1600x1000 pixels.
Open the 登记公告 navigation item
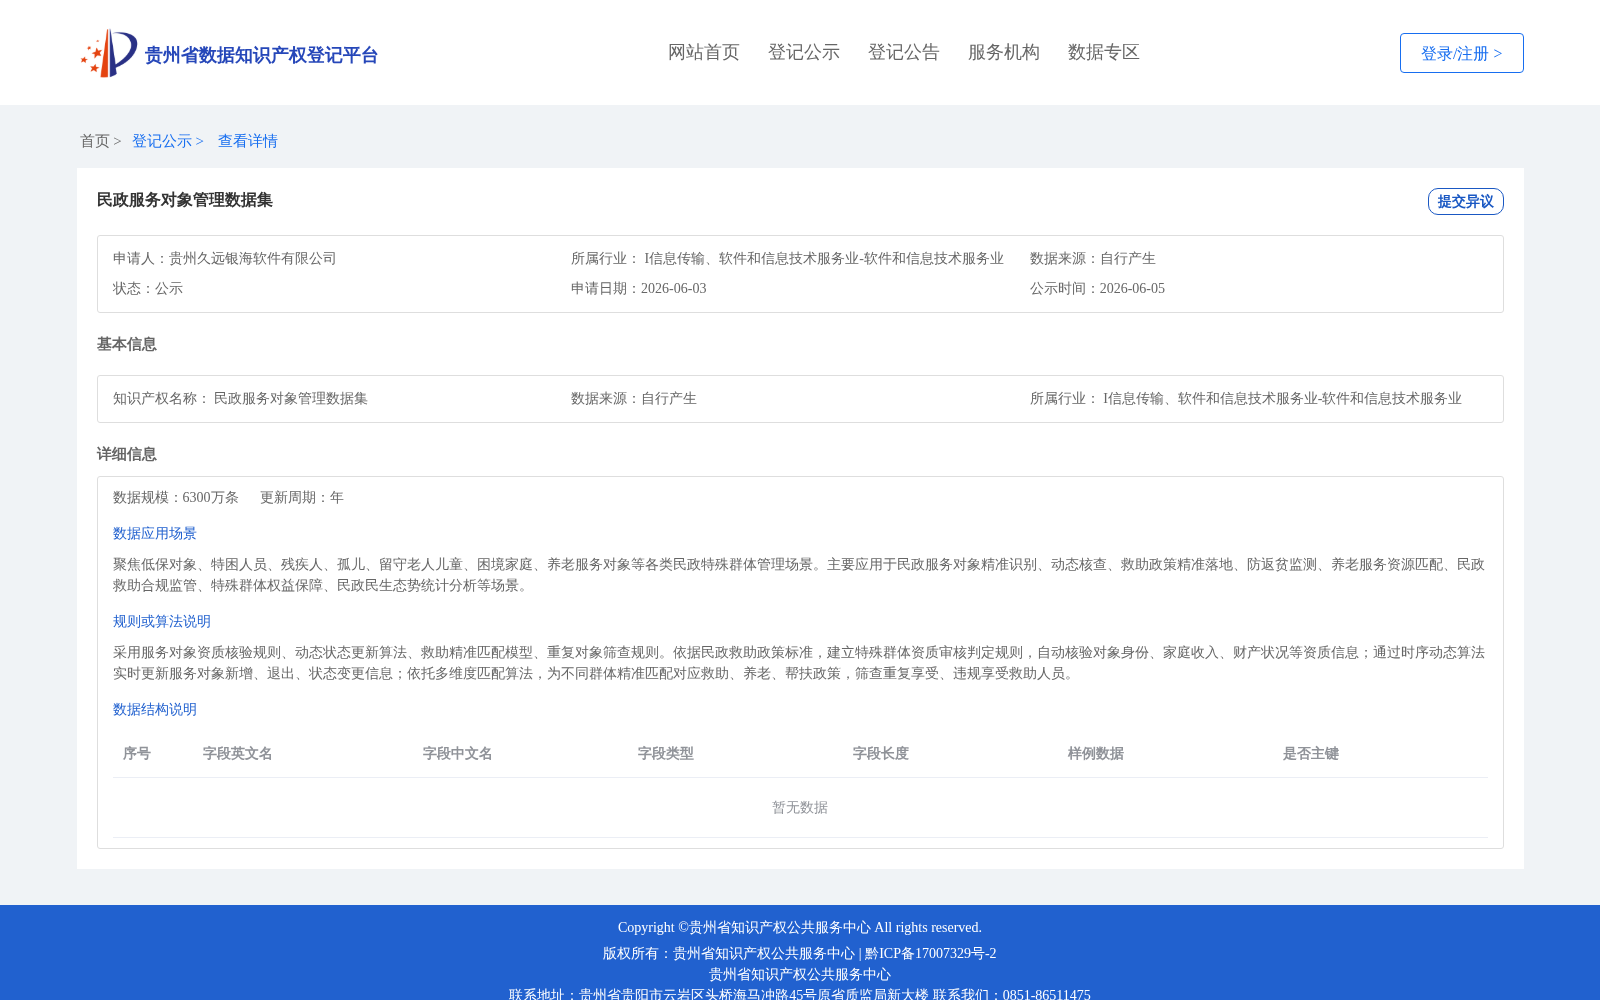click(x=904, y=52)
